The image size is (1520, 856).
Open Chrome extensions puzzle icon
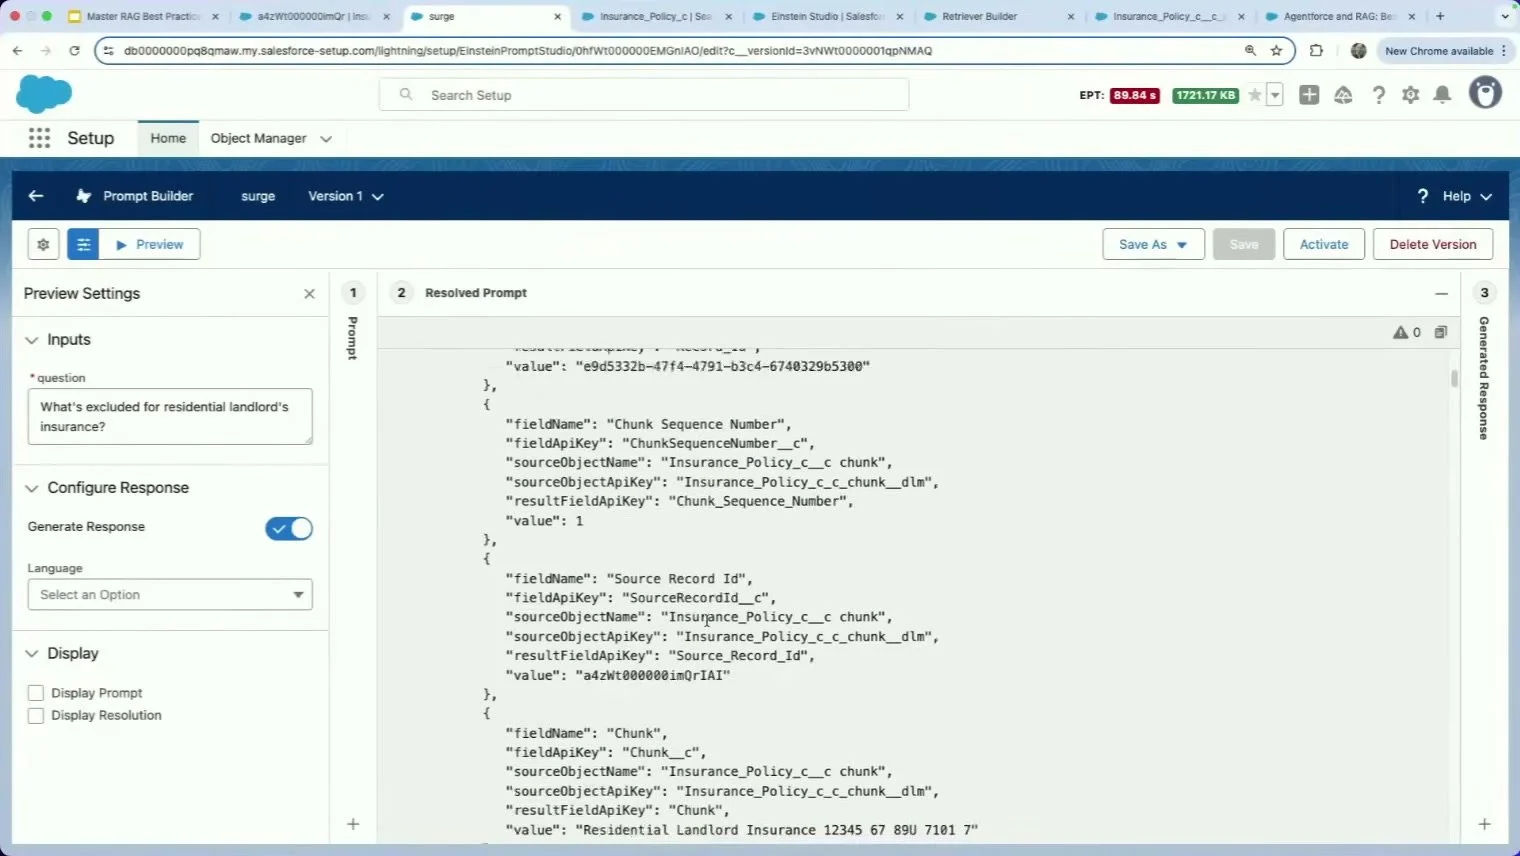tap(1316, 50)
